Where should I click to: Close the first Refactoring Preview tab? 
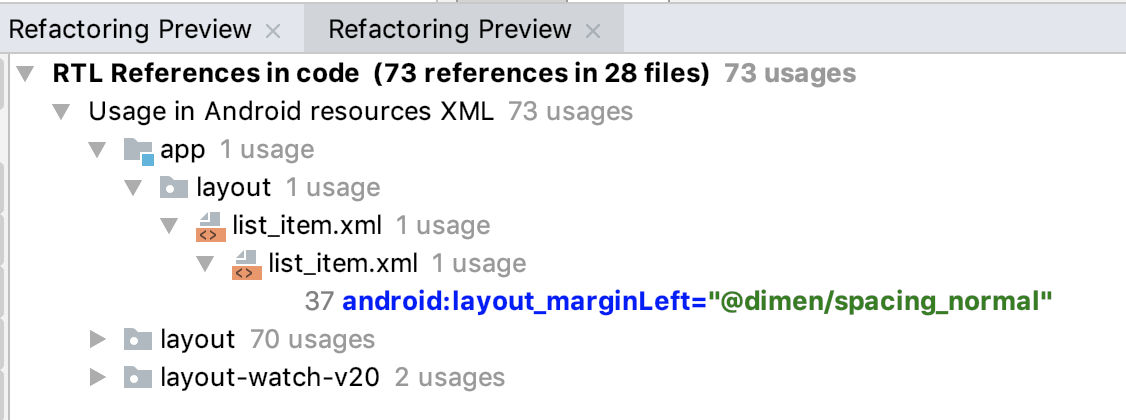(273, 31)
